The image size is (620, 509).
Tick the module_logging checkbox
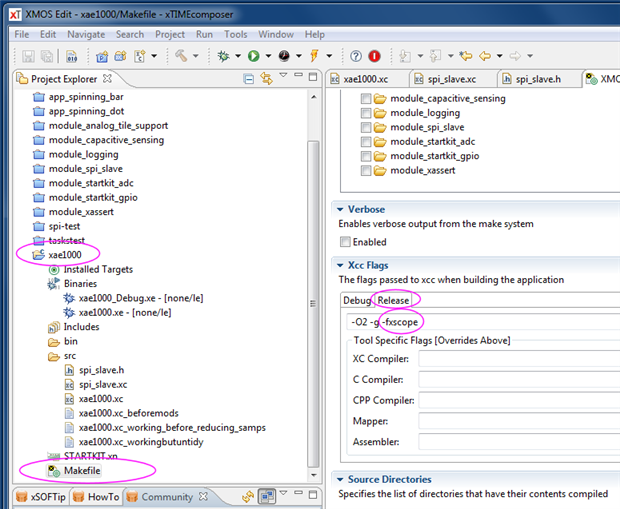[366, 113]
